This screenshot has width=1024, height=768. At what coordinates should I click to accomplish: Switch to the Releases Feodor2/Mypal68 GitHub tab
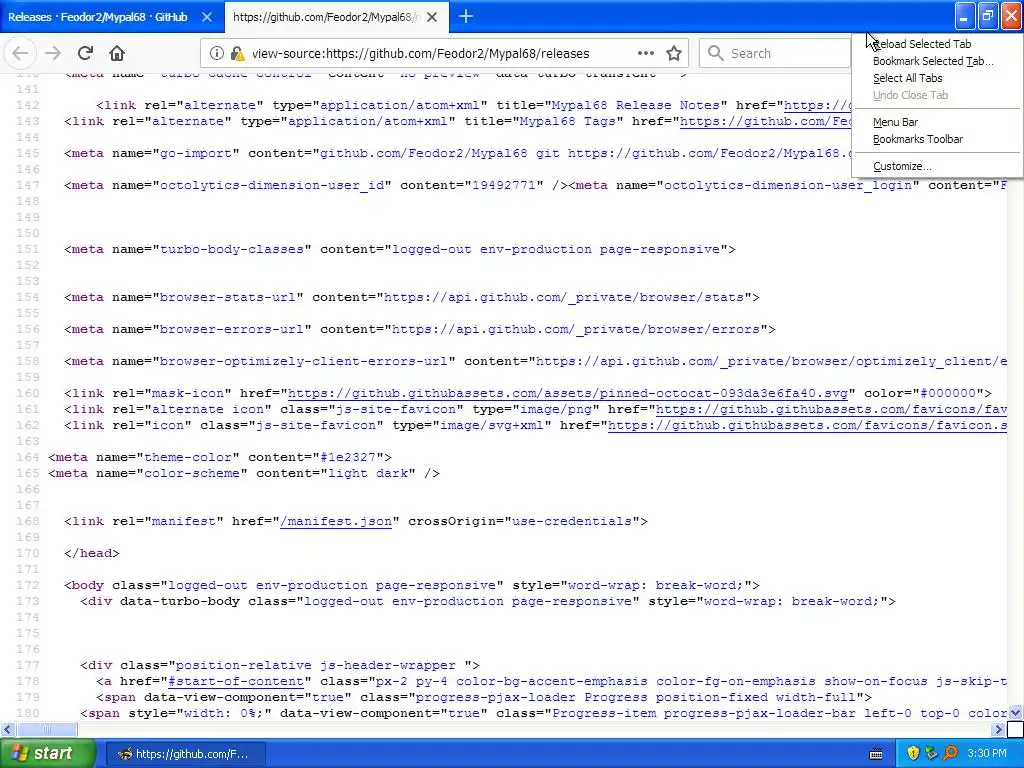pyautogui.click(x=98, y=17)
